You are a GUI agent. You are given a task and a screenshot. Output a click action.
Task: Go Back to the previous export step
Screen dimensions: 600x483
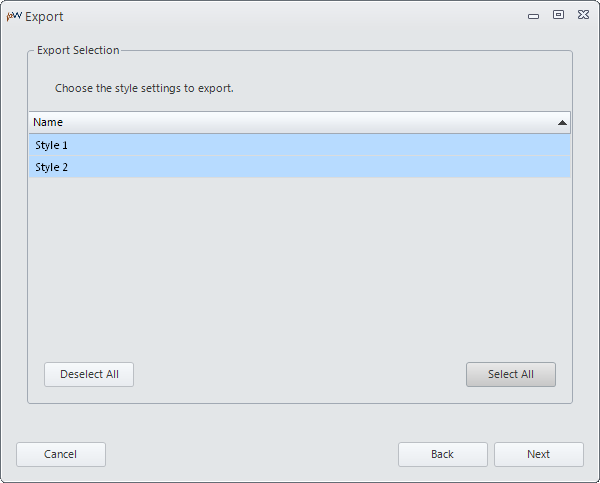tap(443, 454)
